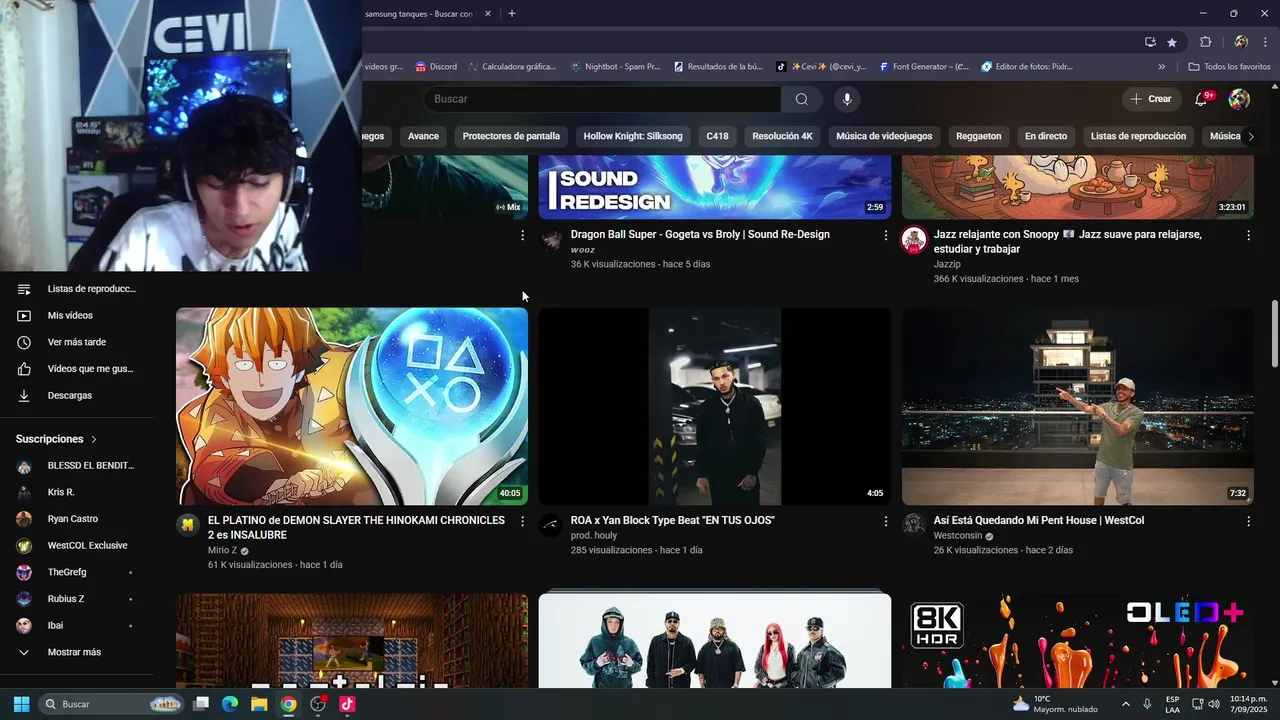This screenshot has height=720, width=1280.
Task: Open a new browser tab
Action: point(512,13)
